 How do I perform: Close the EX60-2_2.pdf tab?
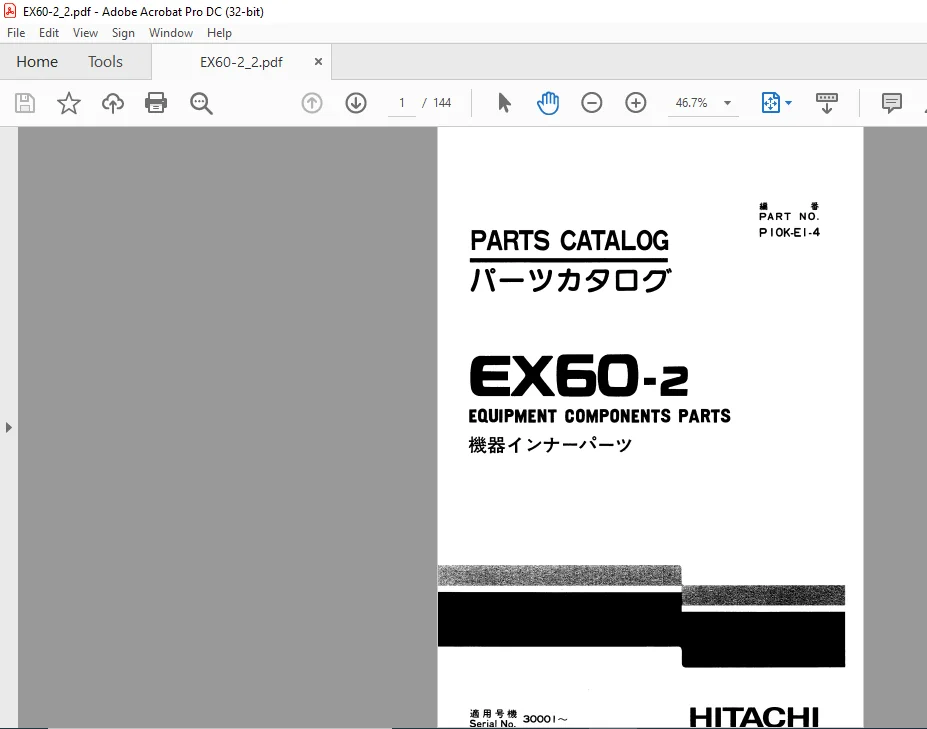click(x=318, y=61)
